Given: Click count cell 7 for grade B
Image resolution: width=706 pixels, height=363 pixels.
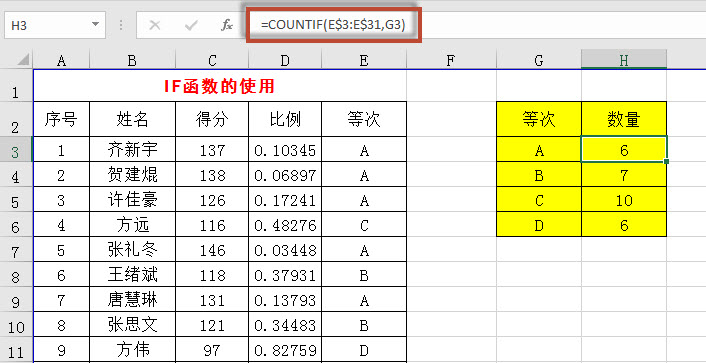Looking at the screenshot, I should (624, 174).
